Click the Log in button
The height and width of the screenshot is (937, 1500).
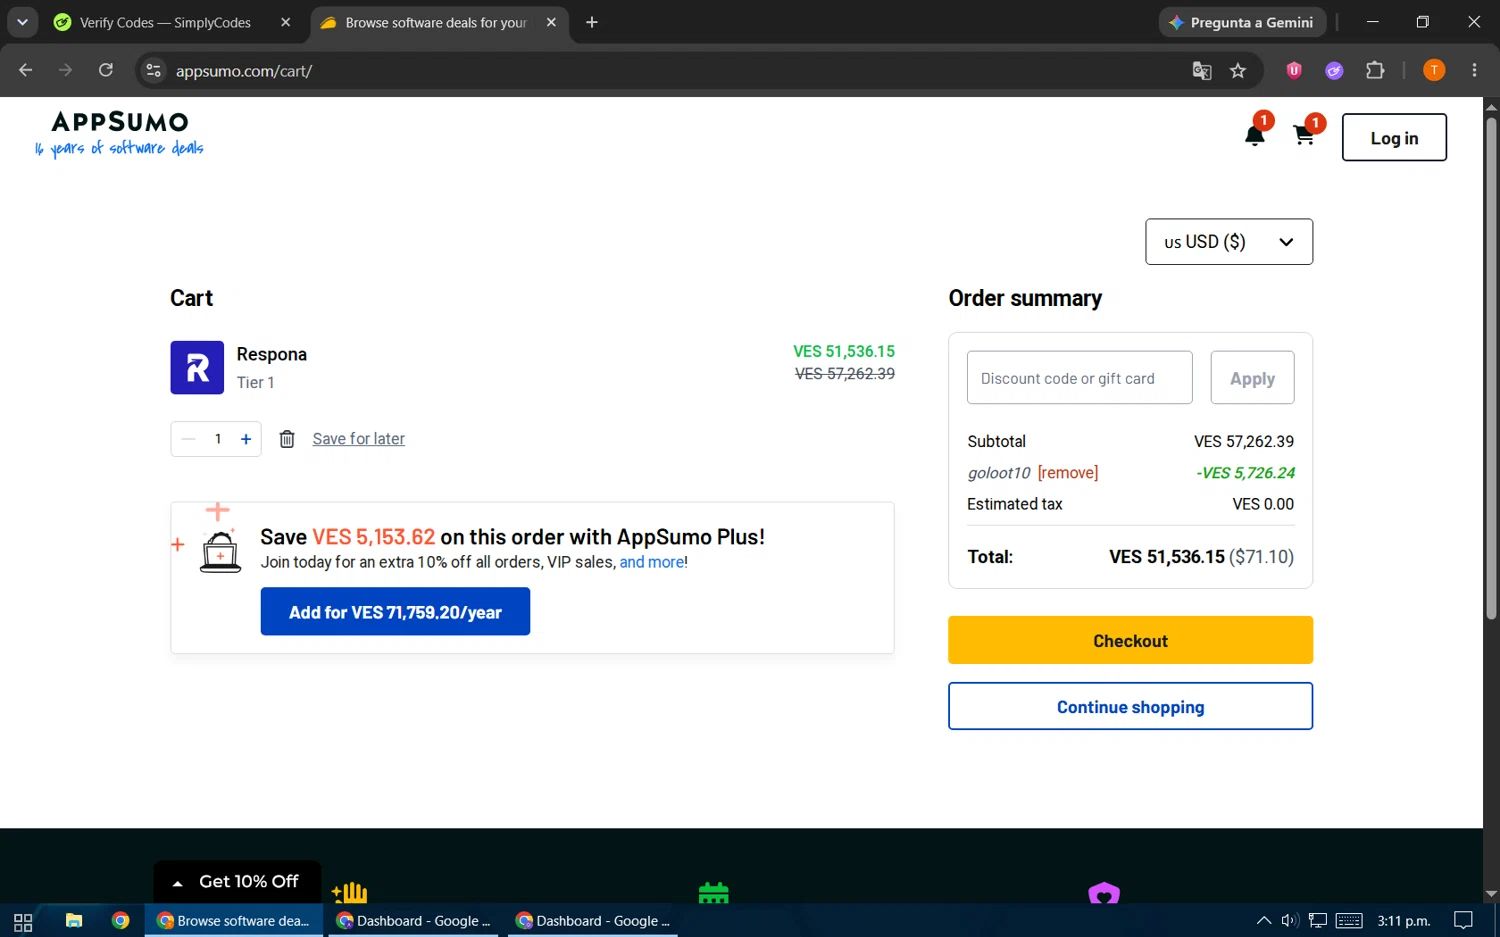pos(1394,137)
